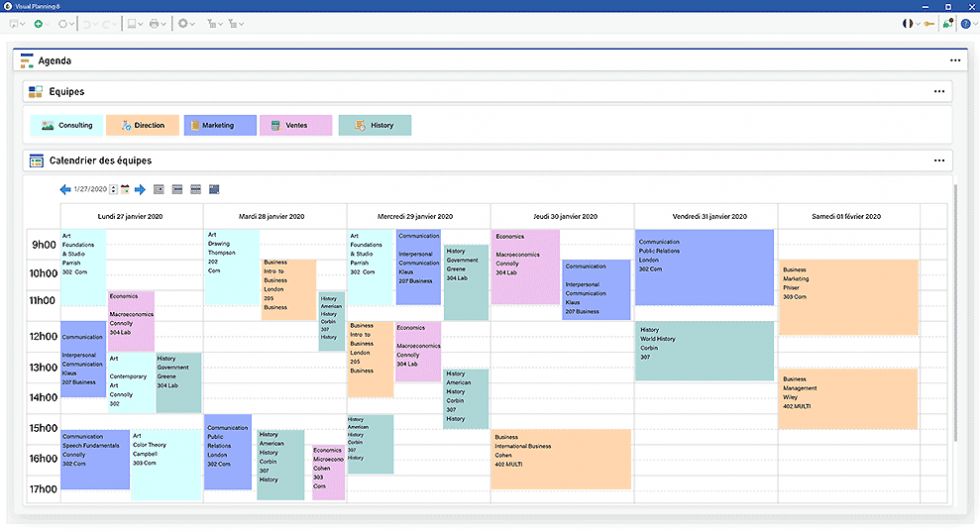Click the green add button in toolbar
This screenshot has width=980, height=532.
(x=38, y=23)
